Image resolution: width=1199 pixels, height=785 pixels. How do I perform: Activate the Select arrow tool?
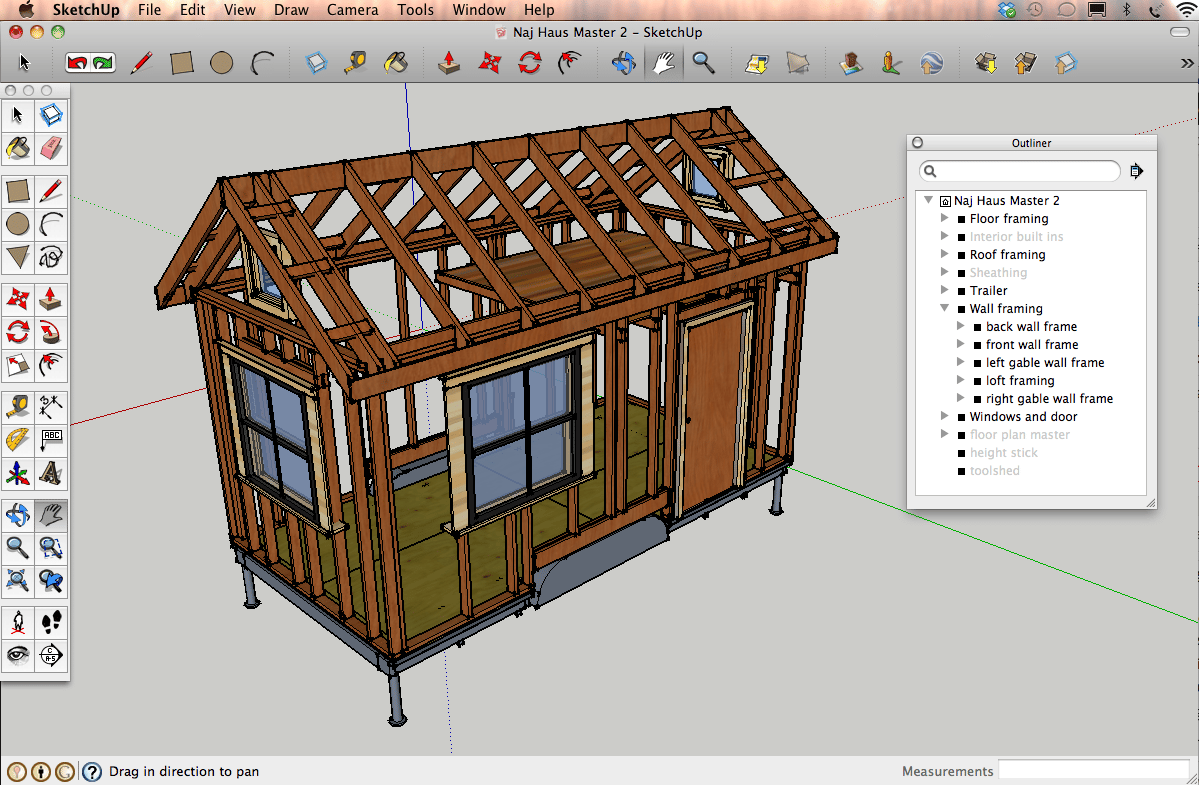pos(15,115)
